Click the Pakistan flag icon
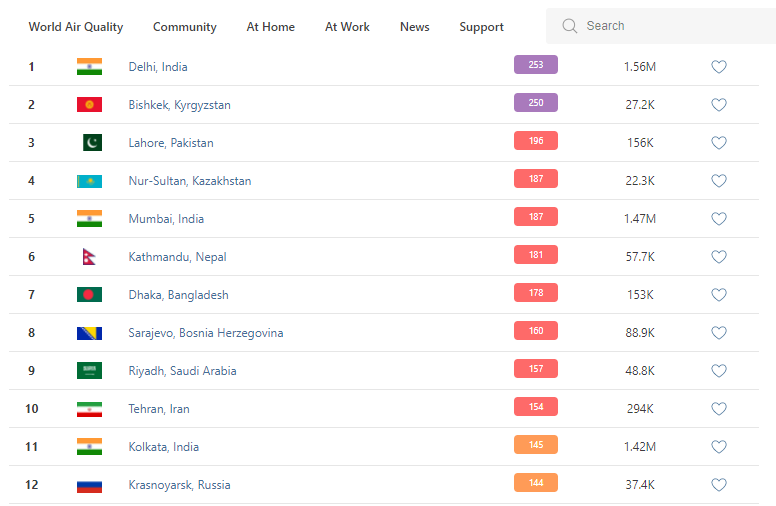This screenshot has height=506, width=776. click(x=91, y=143)
